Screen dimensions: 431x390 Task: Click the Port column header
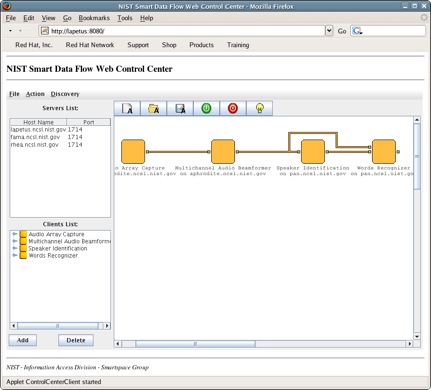click(x=88, y=122)
